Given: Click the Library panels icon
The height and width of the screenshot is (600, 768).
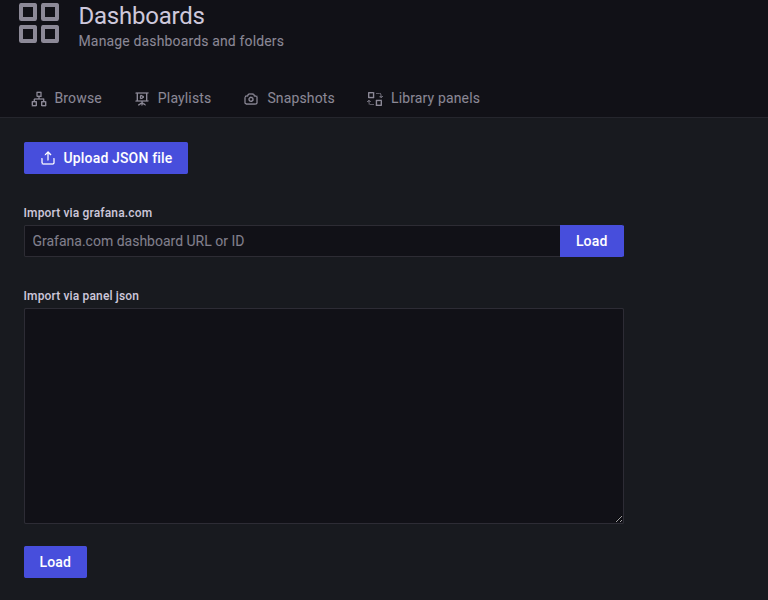Looking at the screenshot, I should click(x=375, y=99).
